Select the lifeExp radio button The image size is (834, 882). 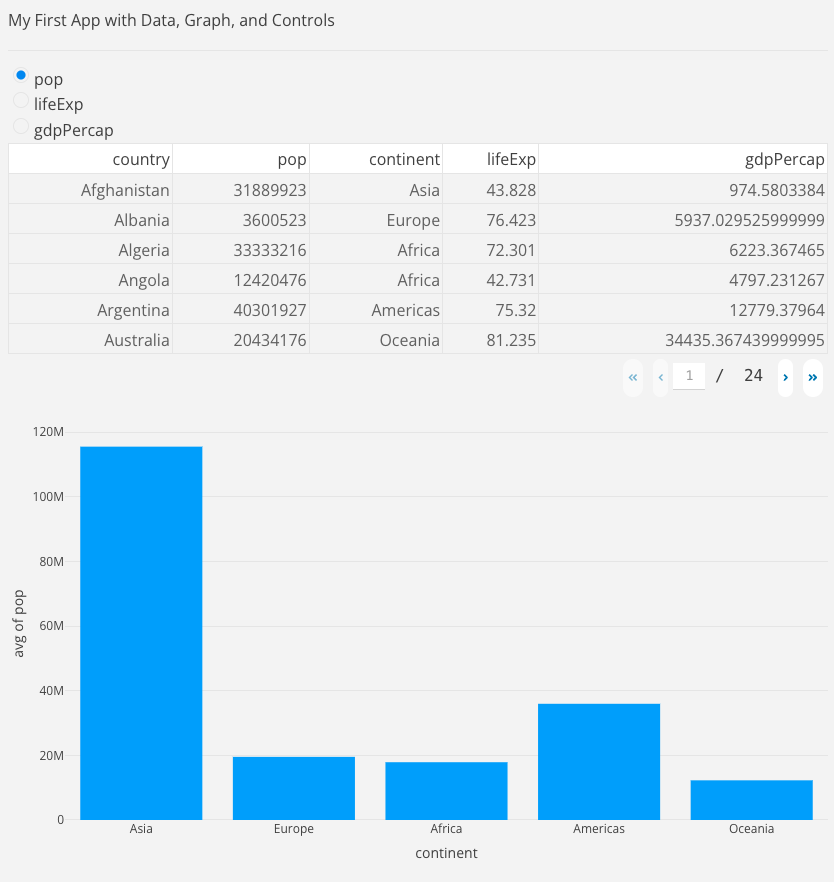tap(21, 100)
